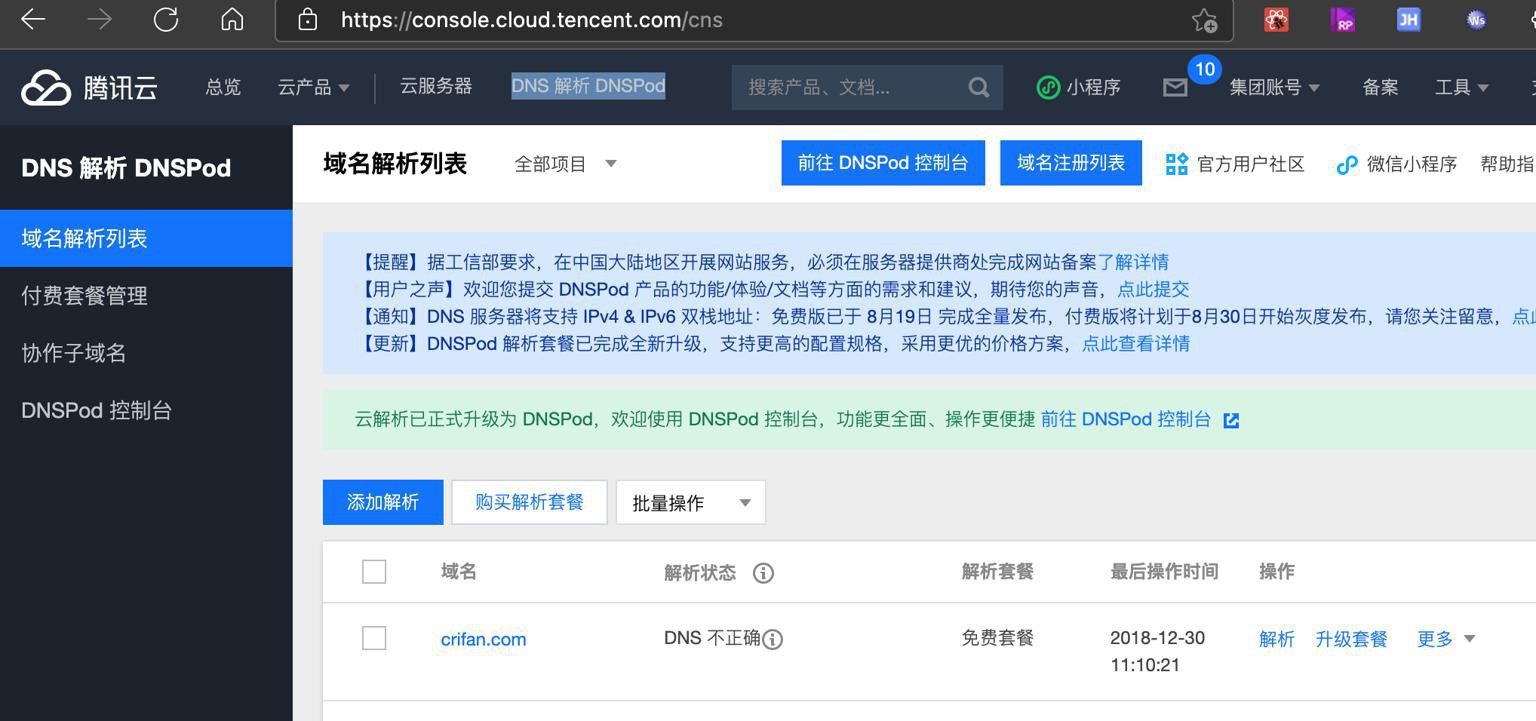Click the Tencent Cloud logo
This screenshot has width=1536, height=721.
point(89,88)
